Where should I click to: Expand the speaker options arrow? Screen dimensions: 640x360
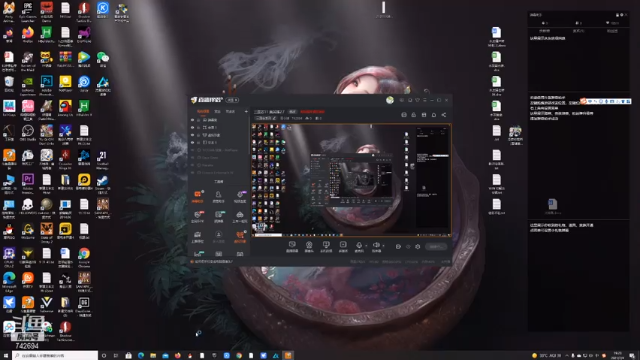[x=383, y=245]
